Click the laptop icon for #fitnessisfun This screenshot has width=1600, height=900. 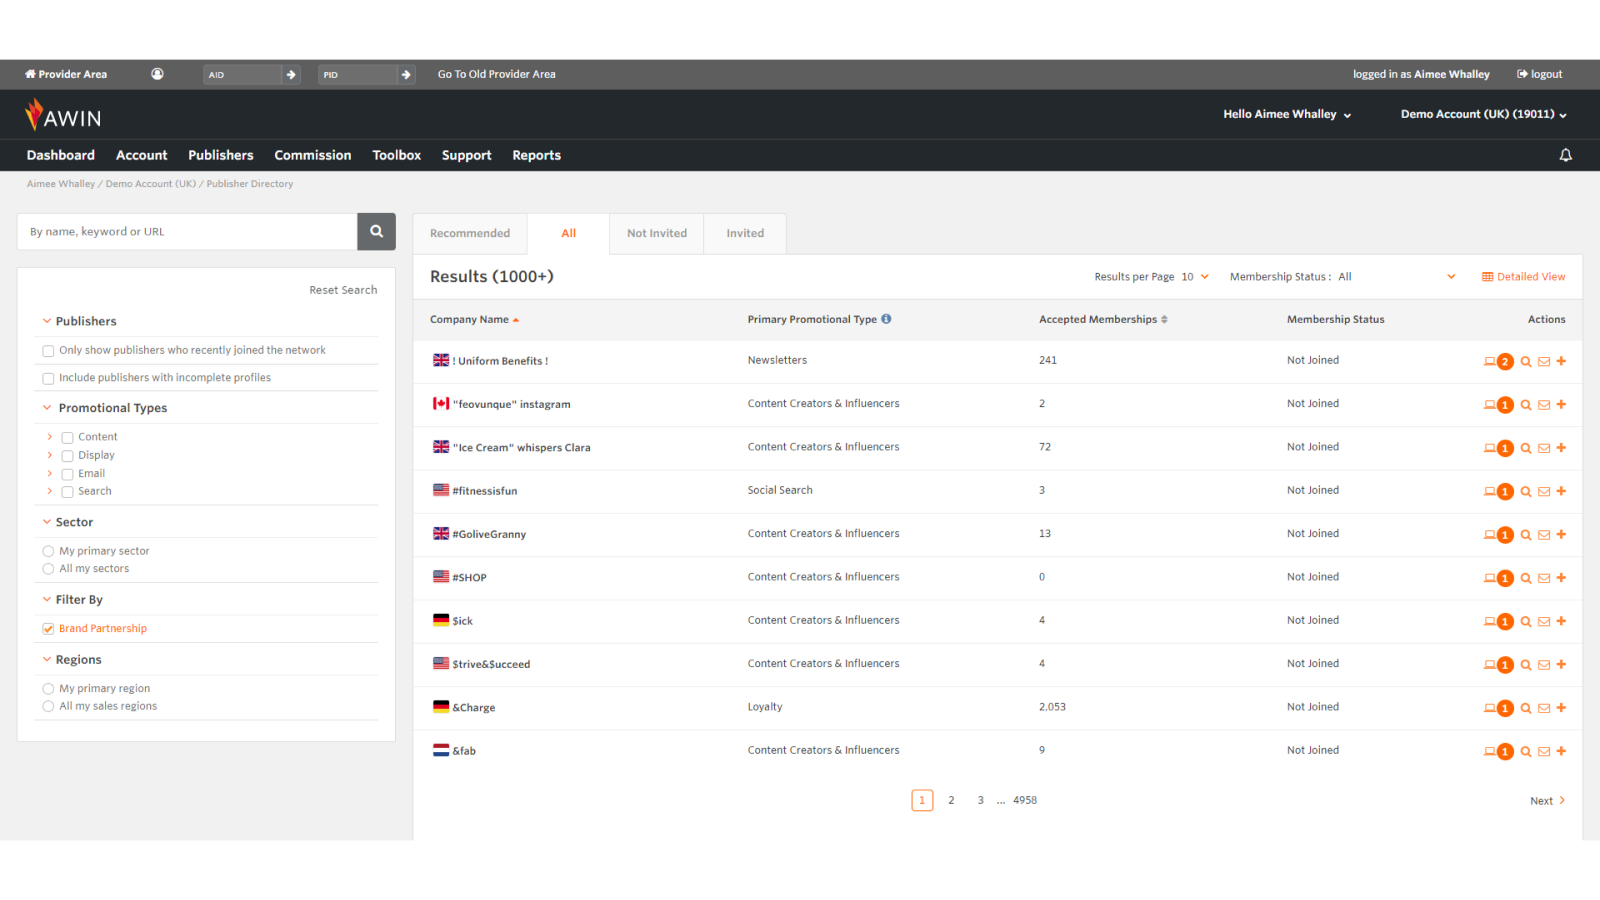click(1489, 492)
